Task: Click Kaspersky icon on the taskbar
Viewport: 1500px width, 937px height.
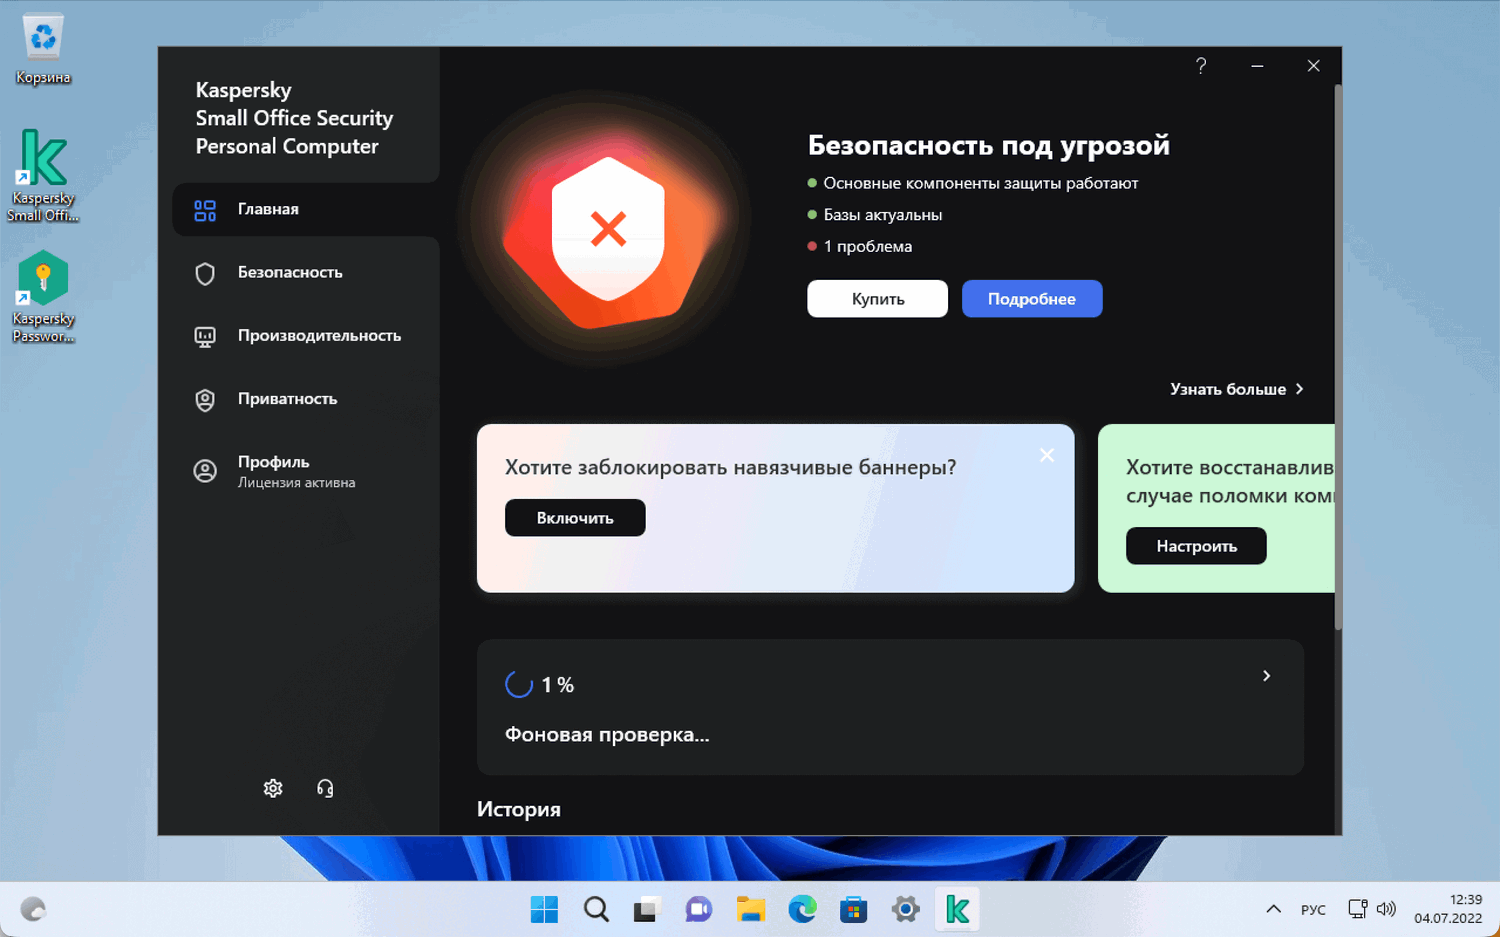Action: 957,909
